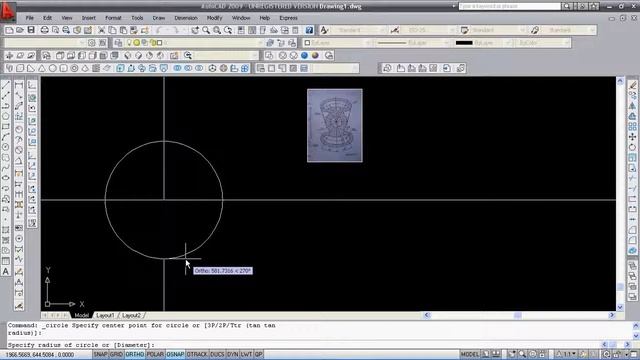The height and width of the screenshot is (360, 640).
Task: Open the Modify menu
Action: [x=214, y=18]
